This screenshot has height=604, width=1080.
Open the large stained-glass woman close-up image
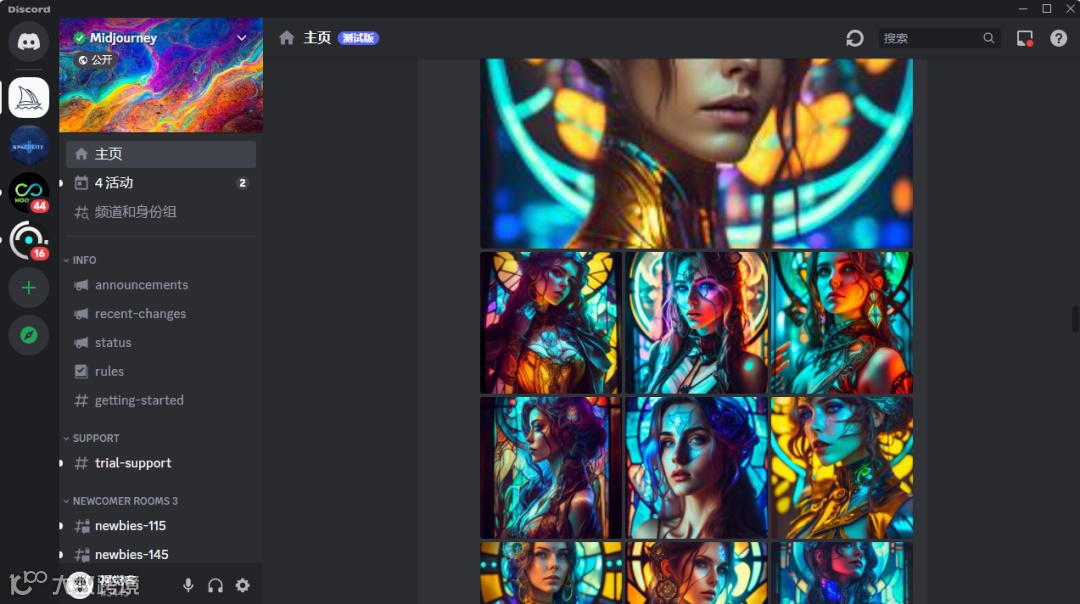coord(696,153)
